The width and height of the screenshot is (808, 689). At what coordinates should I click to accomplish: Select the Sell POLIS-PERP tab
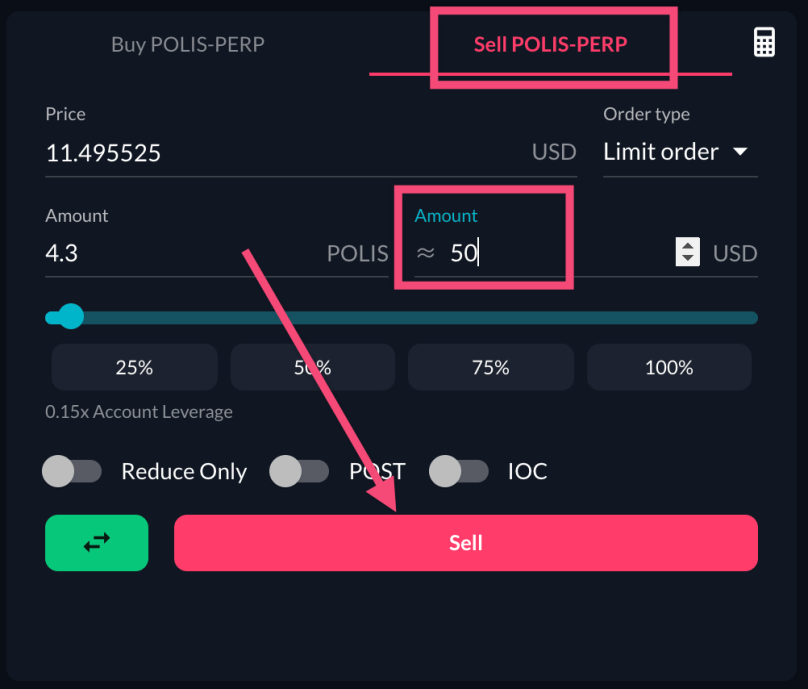(553, 44)
